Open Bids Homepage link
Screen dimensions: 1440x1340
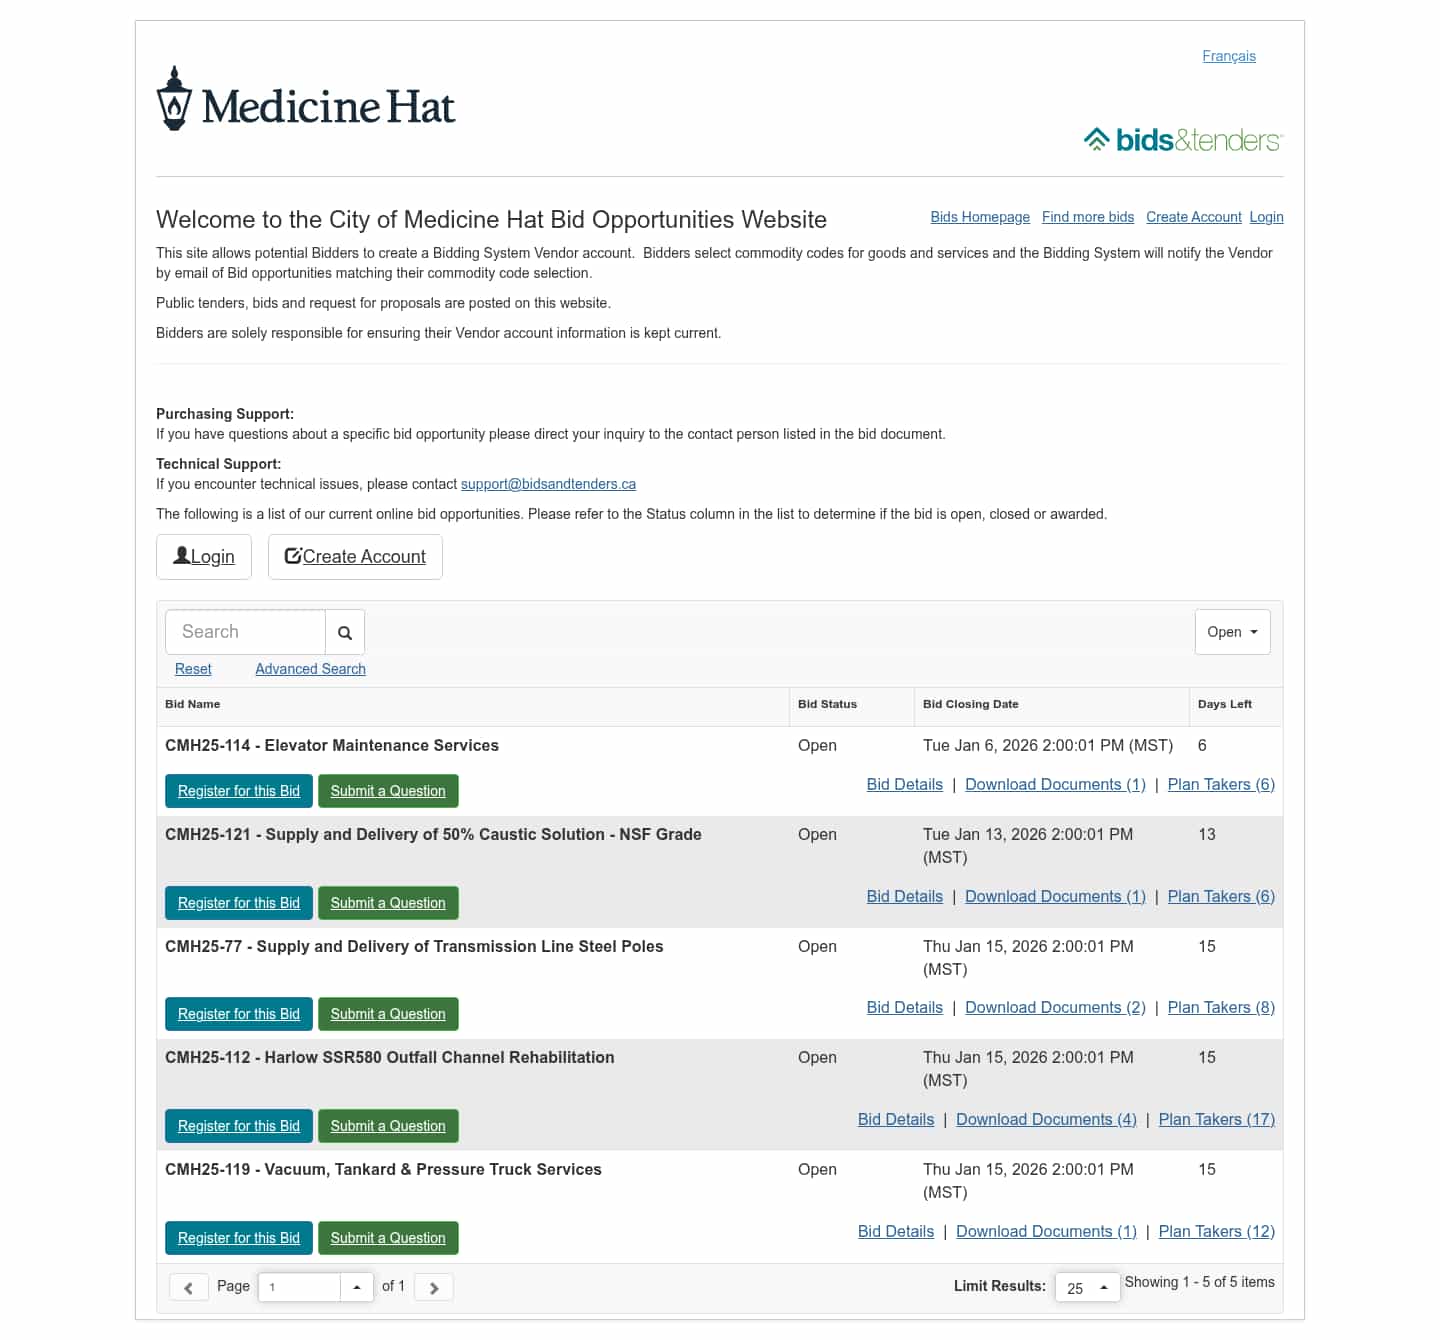coord(979,217)
